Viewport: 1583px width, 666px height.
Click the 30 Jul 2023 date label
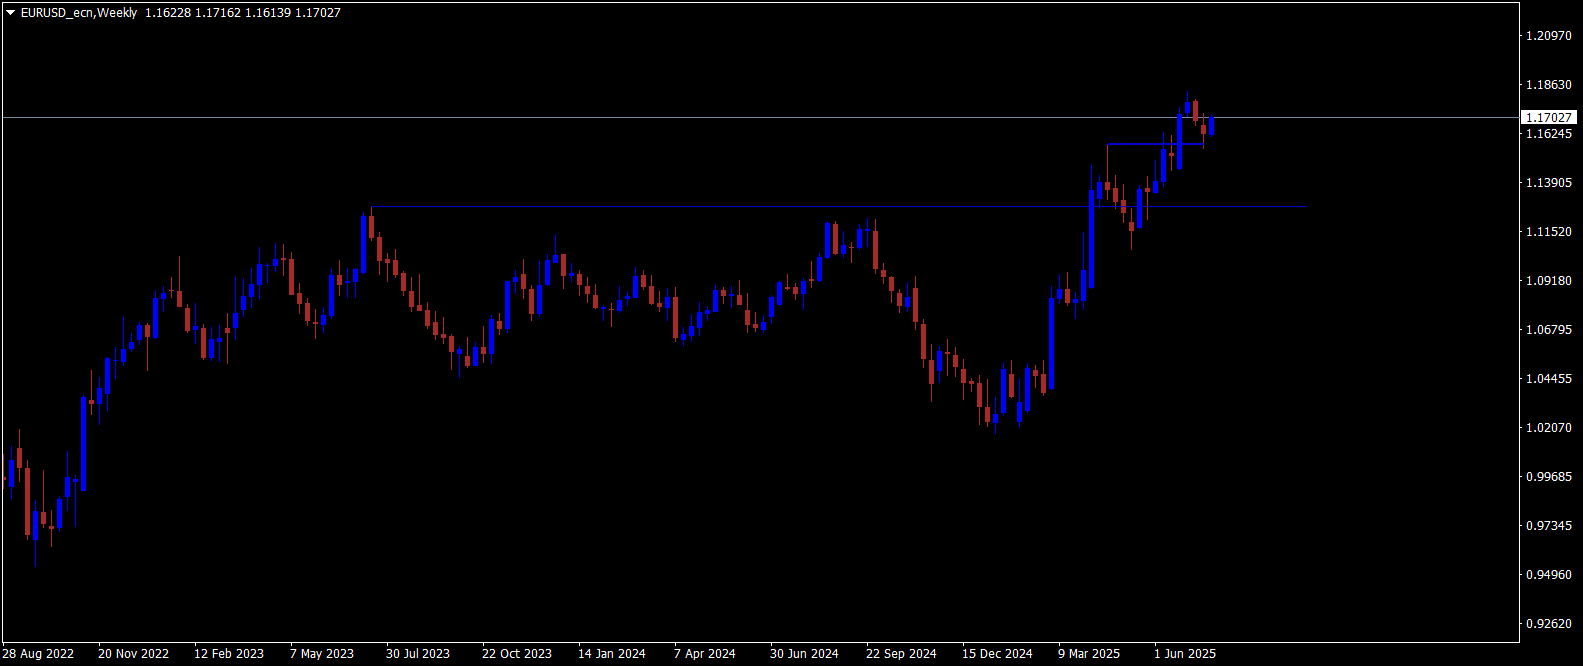click(x=418, y=654)
